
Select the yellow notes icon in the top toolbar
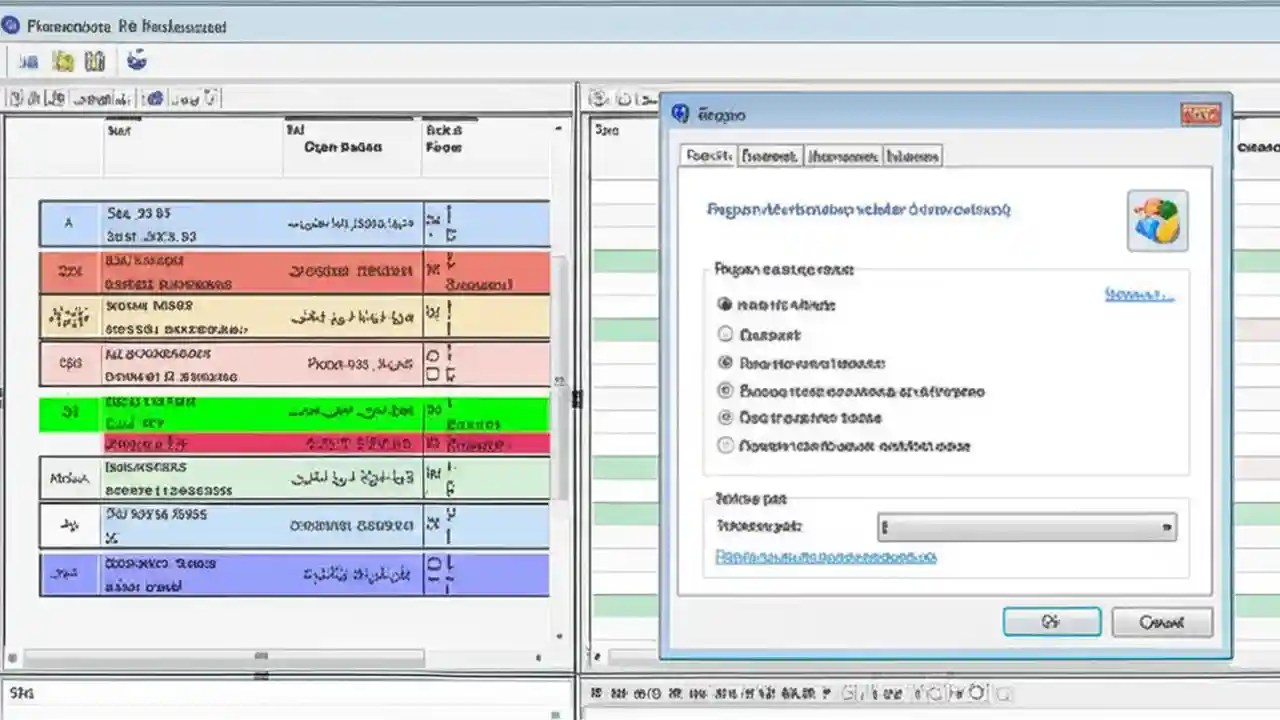point(62,61)
